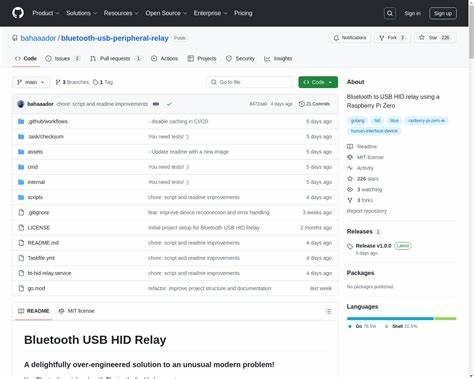Click the internal folder icon
Viewport: 474px width, 379px height.
[x=21, y=182]
